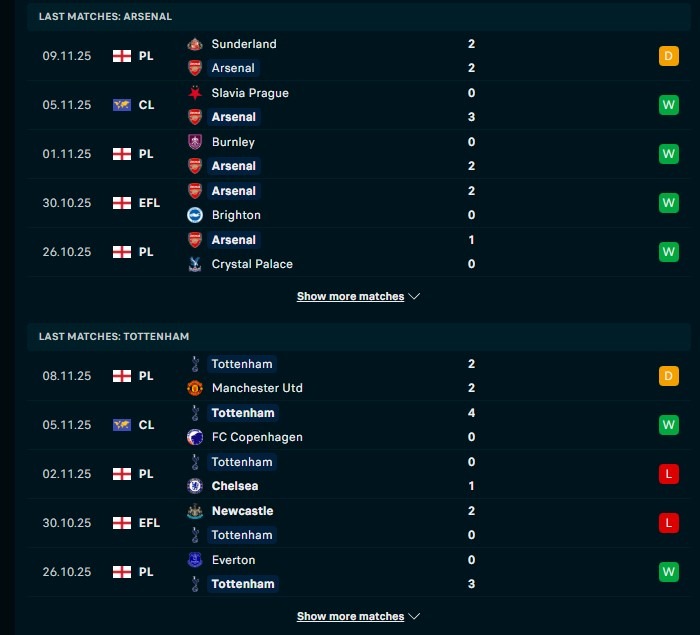Viewport: 700px width, 635px height.
Task: Click the Manchester Utd club crest
Action: [x=195, y=388]
